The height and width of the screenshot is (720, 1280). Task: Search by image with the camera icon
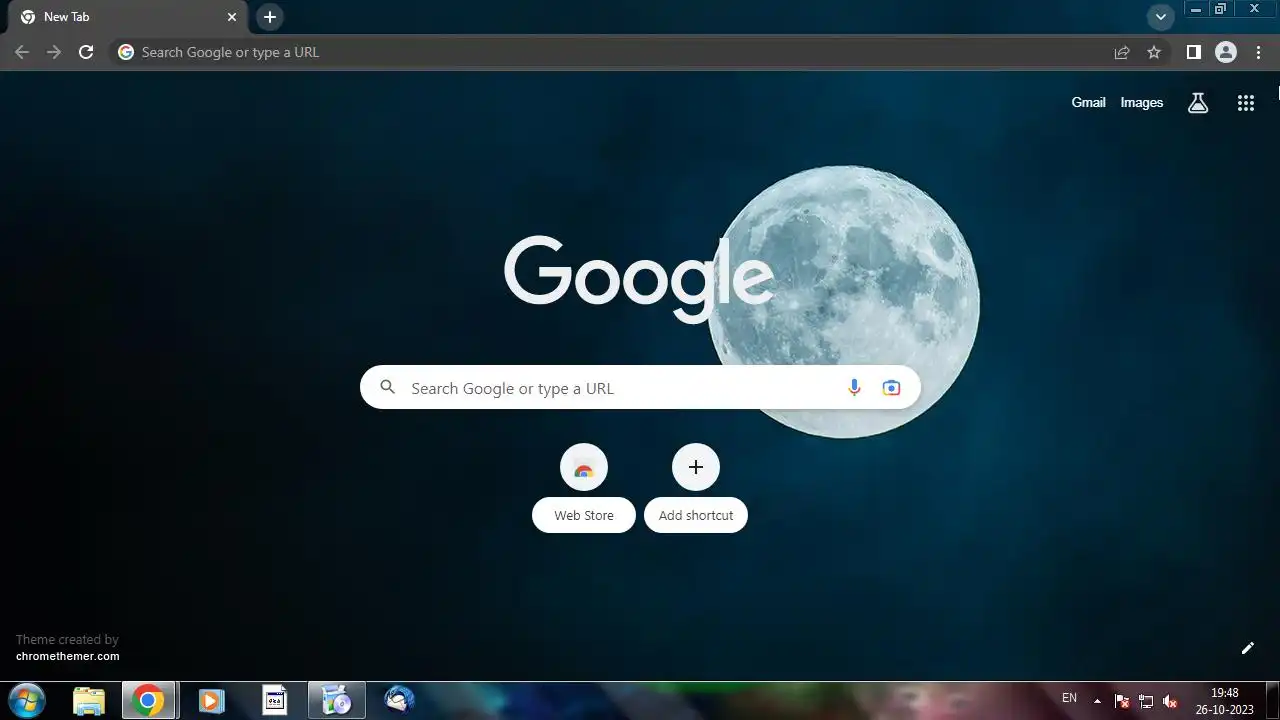[x=891, y=388]
